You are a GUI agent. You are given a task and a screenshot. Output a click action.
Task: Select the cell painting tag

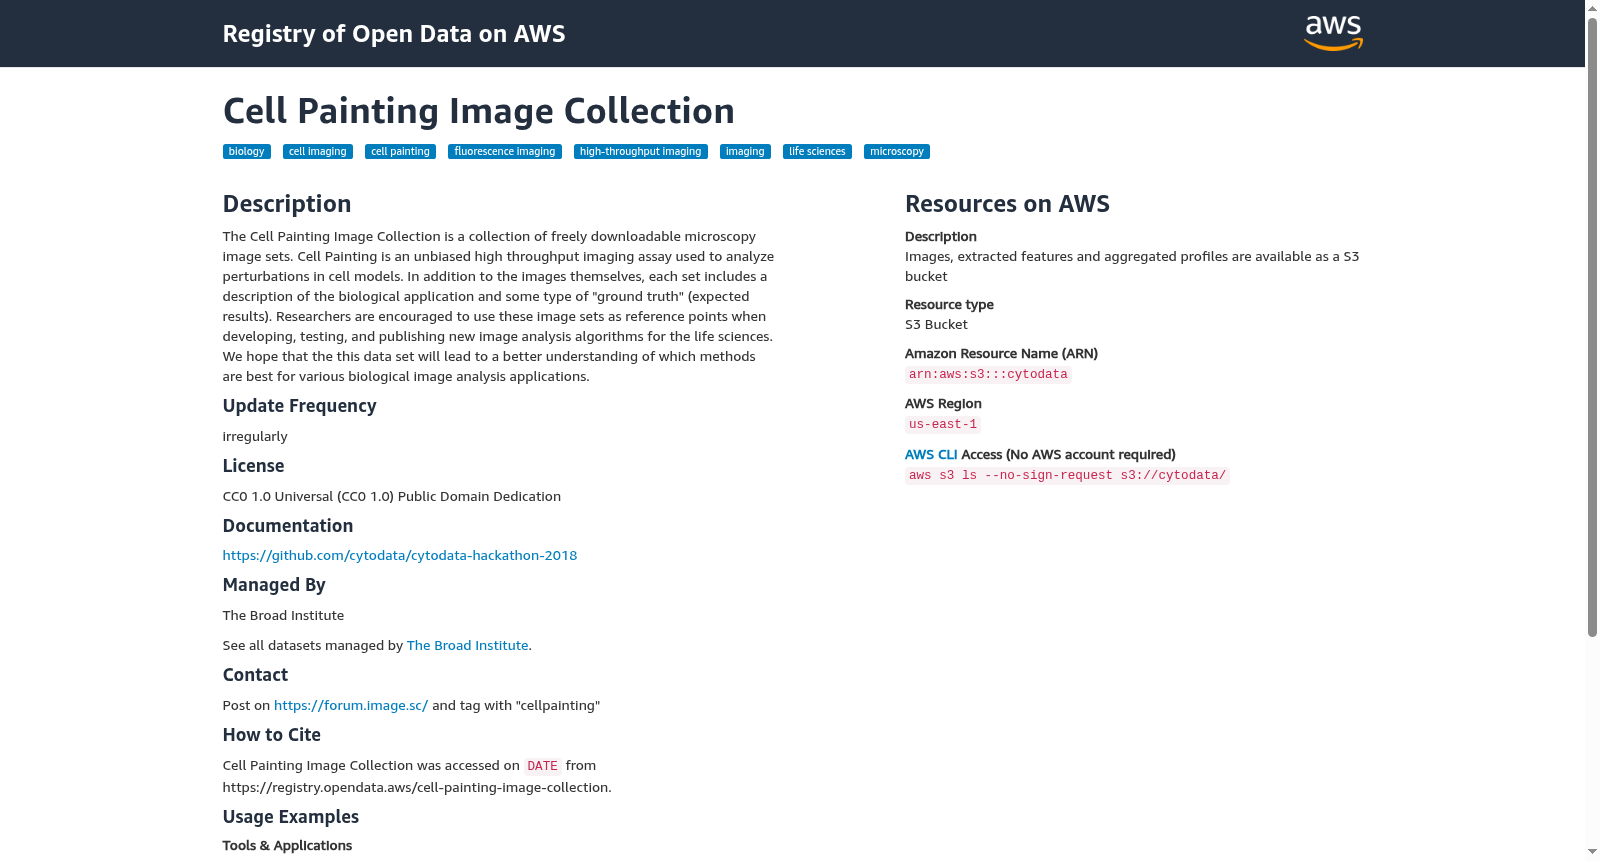[x=400, y=152]
